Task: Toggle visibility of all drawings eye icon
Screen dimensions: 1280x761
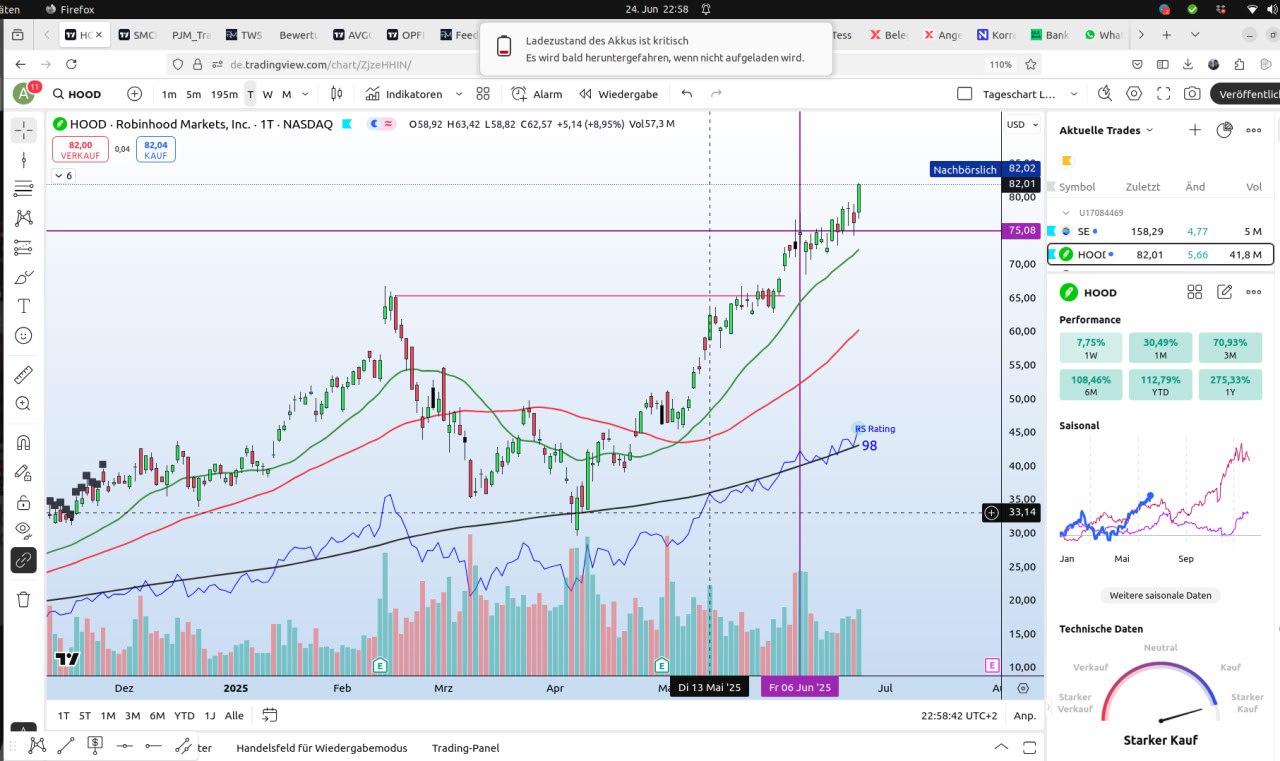Action: (24, 530)
